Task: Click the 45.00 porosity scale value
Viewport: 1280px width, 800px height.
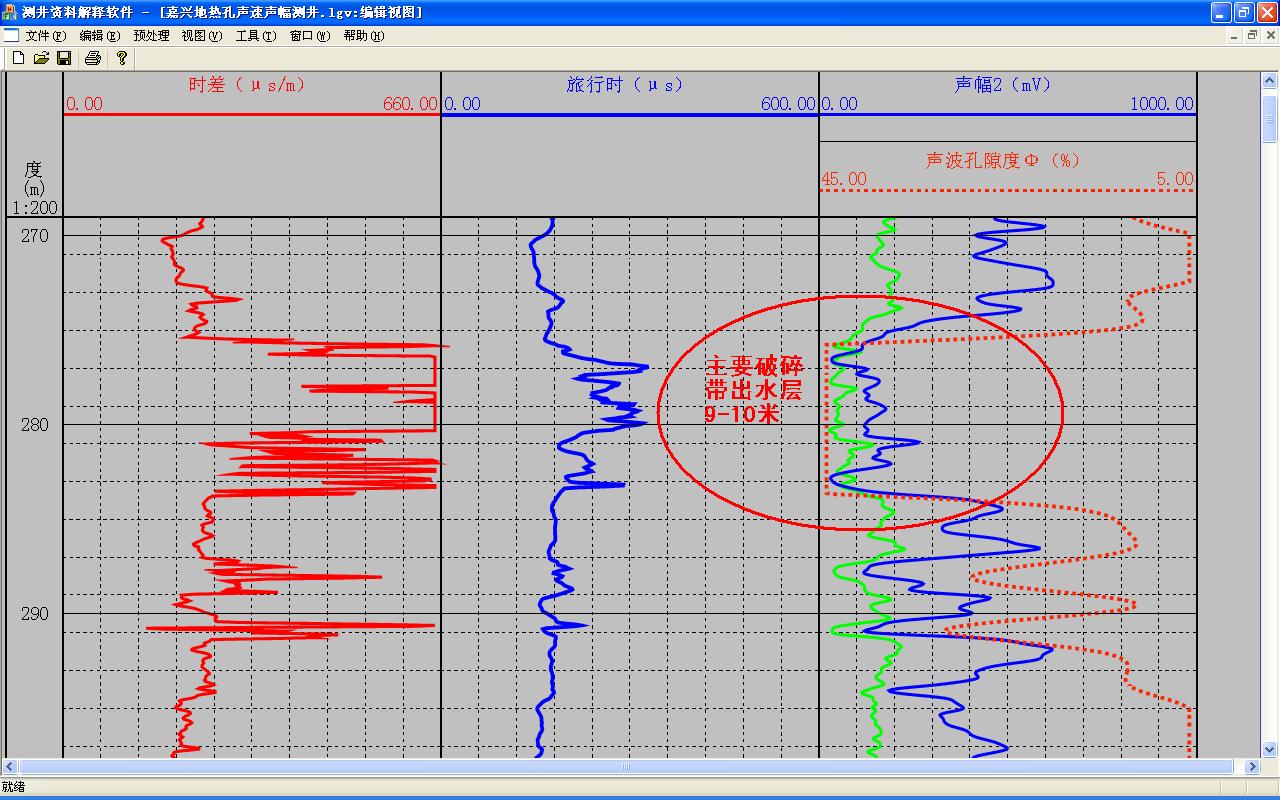Action: pos(844,179)
